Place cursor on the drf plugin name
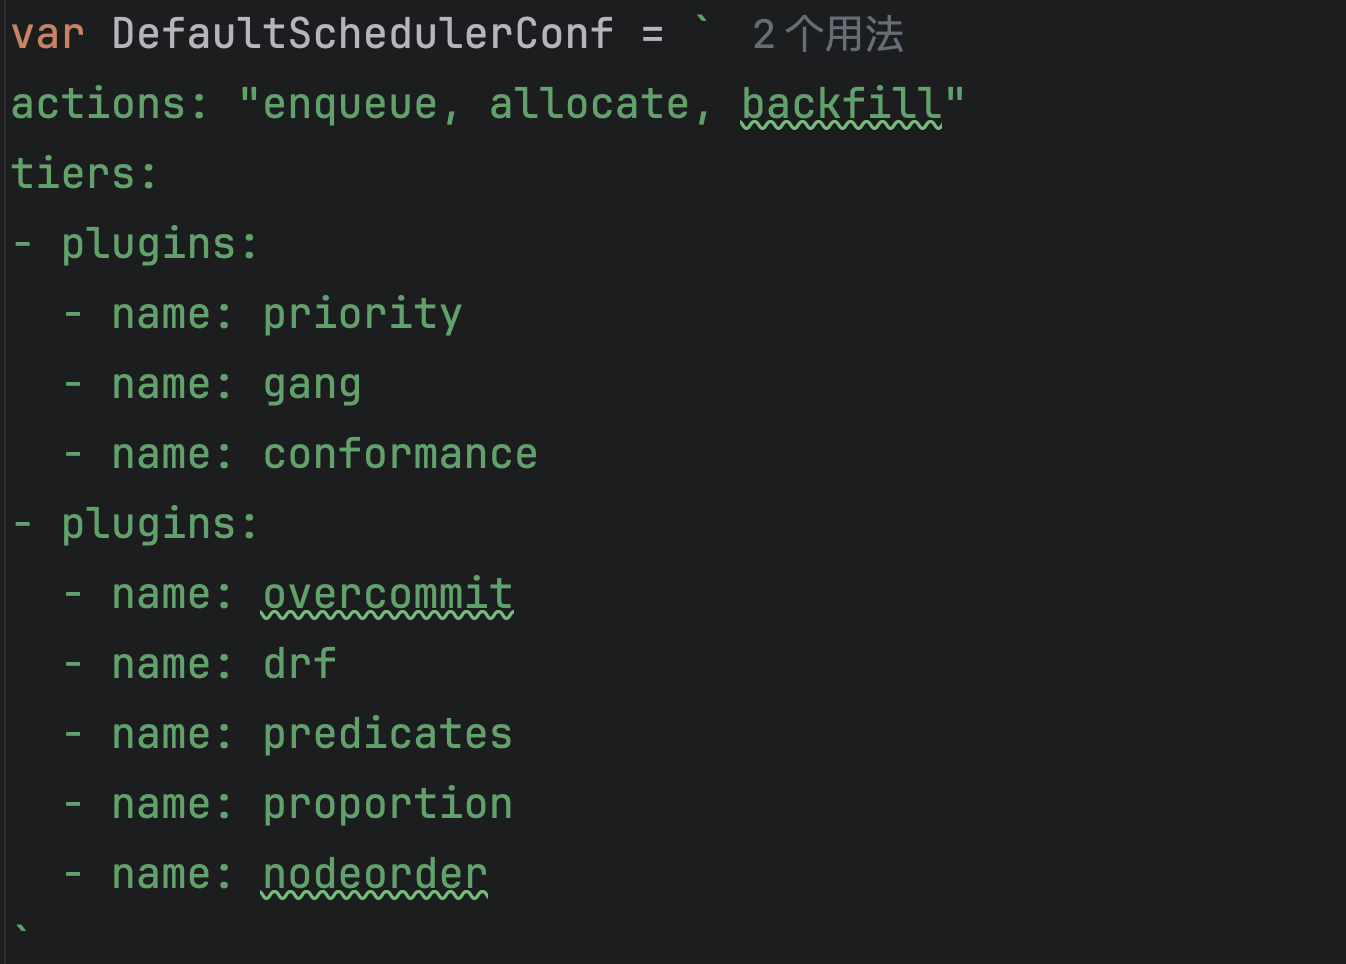 click(x=299, y=664)
